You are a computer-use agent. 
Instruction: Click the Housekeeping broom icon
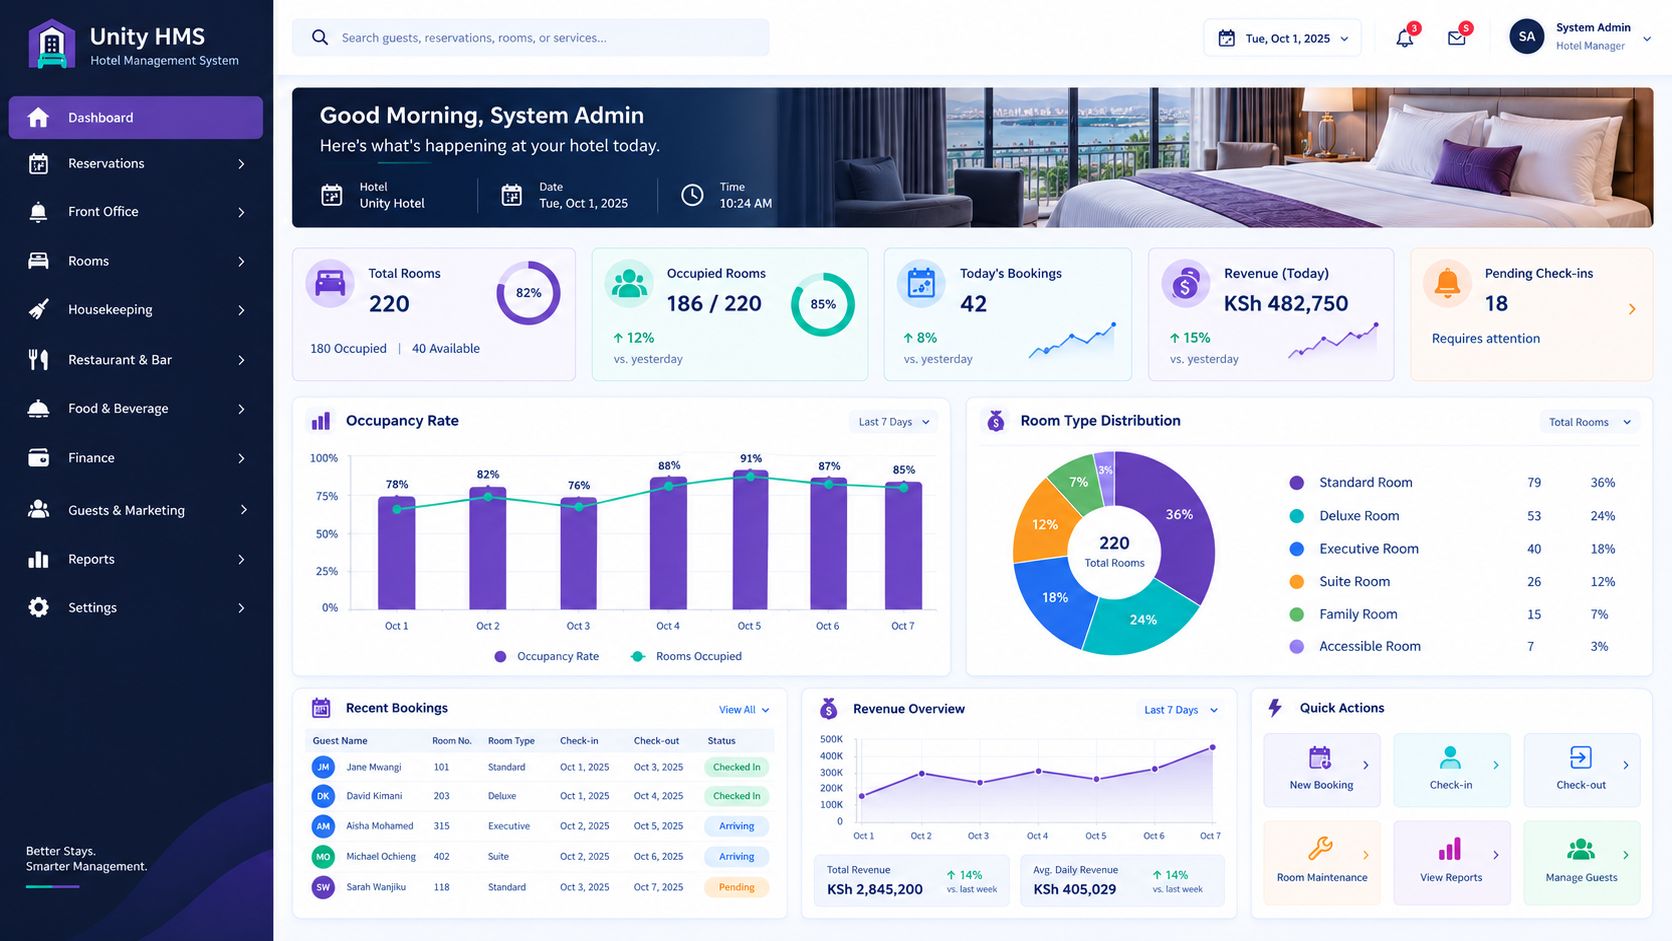pyautogui.click(x=38, y=310)
